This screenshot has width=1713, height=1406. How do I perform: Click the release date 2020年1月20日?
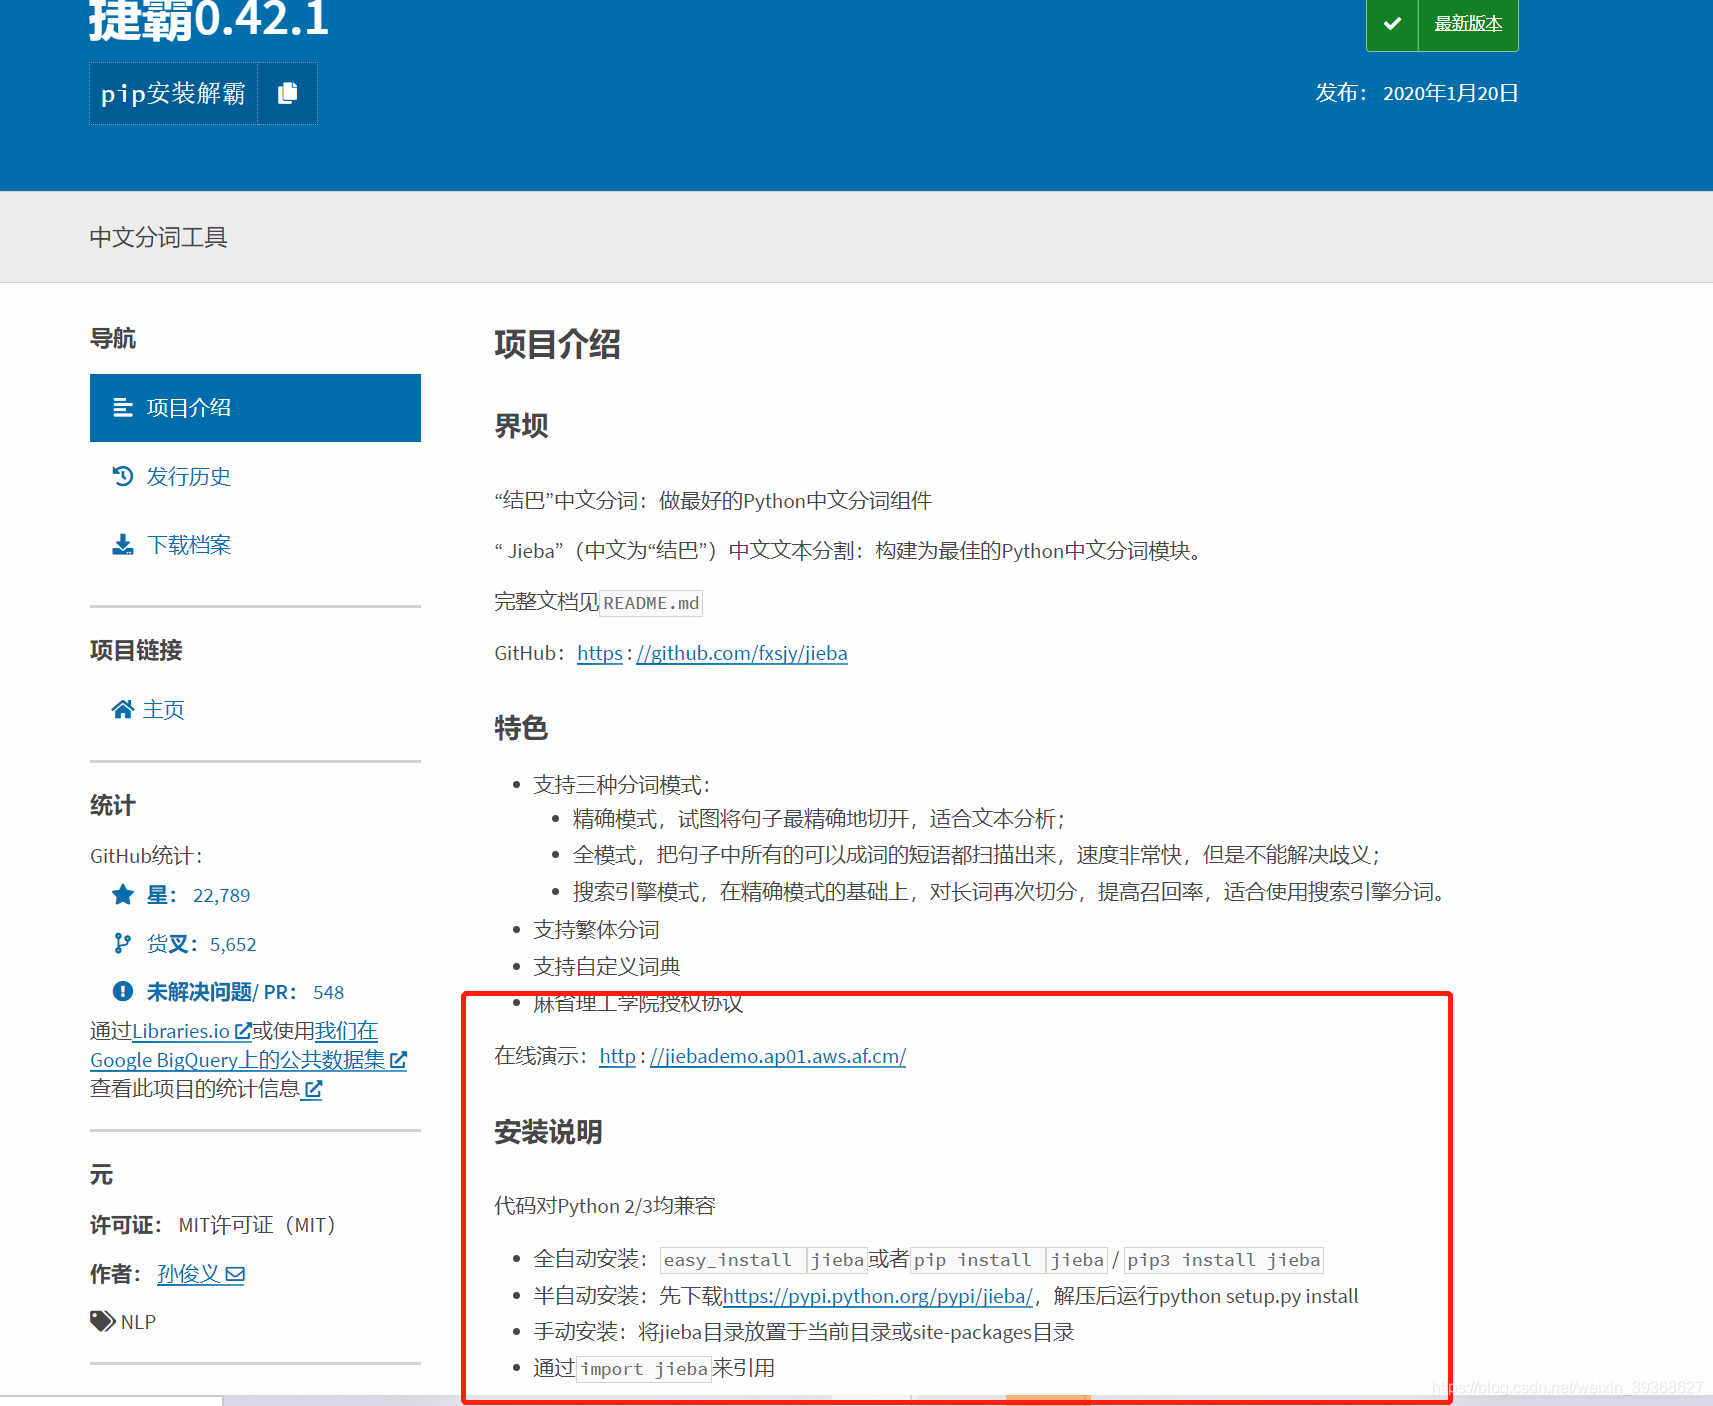click(1450, 93)
